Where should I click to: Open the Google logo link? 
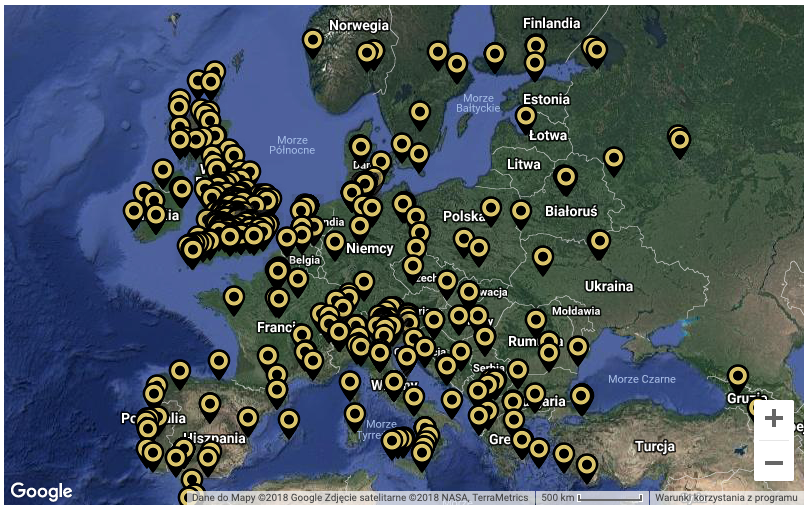pyautogui.click(x=41, y=491)
